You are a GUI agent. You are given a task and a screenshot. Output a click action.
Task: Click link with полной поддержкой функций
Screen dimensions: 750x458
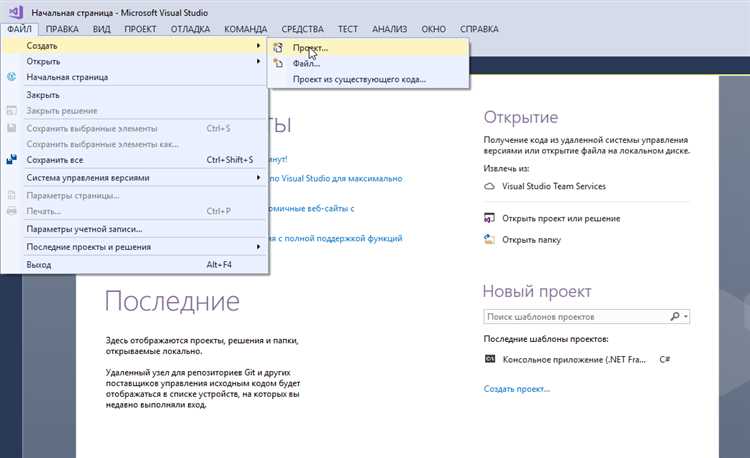[336, 238]
